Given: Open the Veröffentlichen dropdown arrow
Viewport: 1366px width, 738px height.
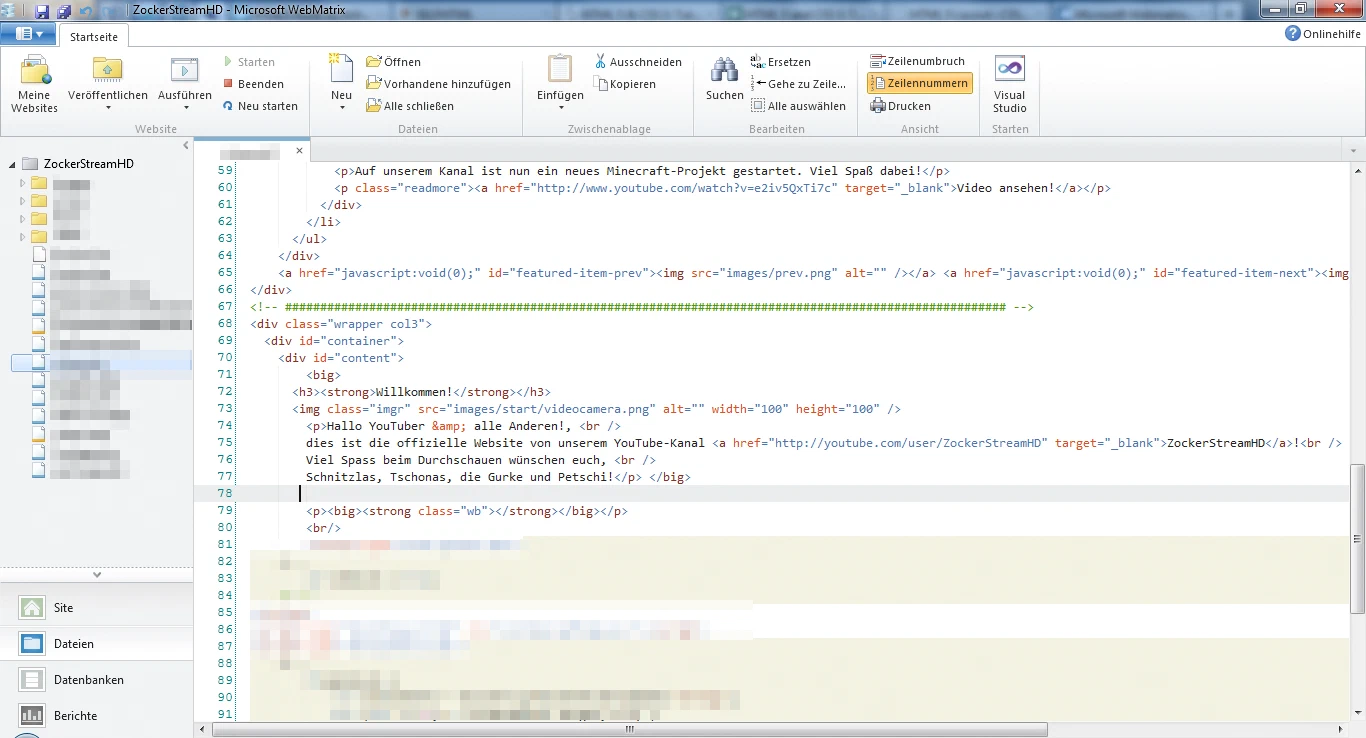Looking at the screenshot, I should point(108,108).
